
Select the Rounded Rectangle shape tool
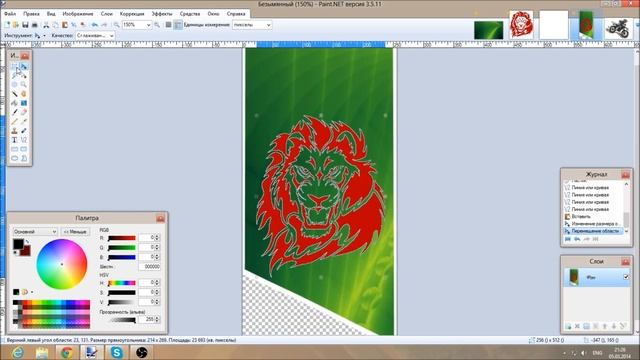tap(24, 149)
